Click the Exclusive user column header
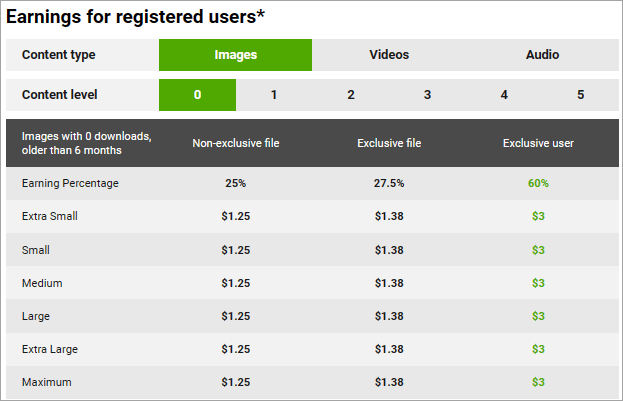This screenshot has height=401, width=623. 538,143
